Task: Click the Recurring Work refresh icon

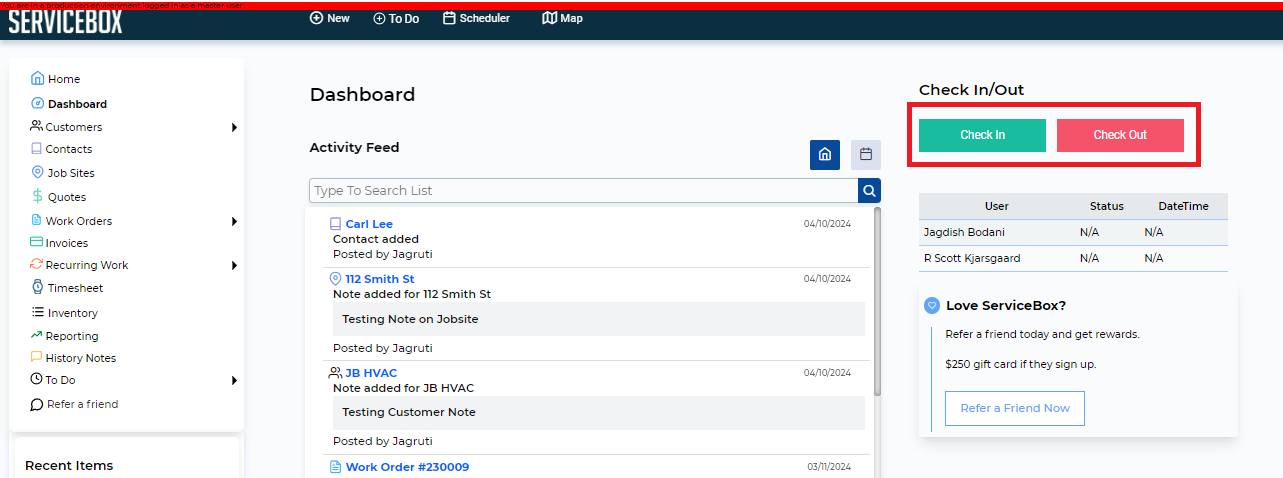Action: click(36, 264)
